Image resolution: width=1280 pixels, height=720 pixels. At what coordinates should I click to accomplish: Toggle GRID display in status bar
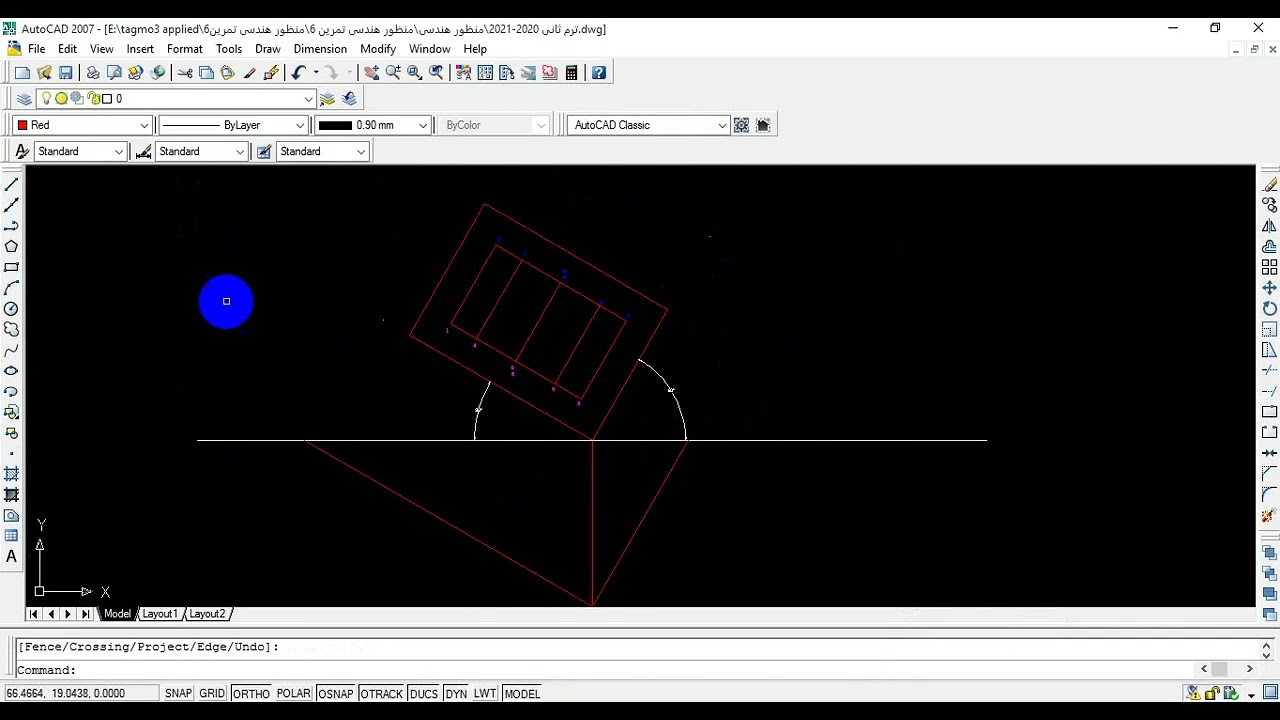click(x=212, y=693)
